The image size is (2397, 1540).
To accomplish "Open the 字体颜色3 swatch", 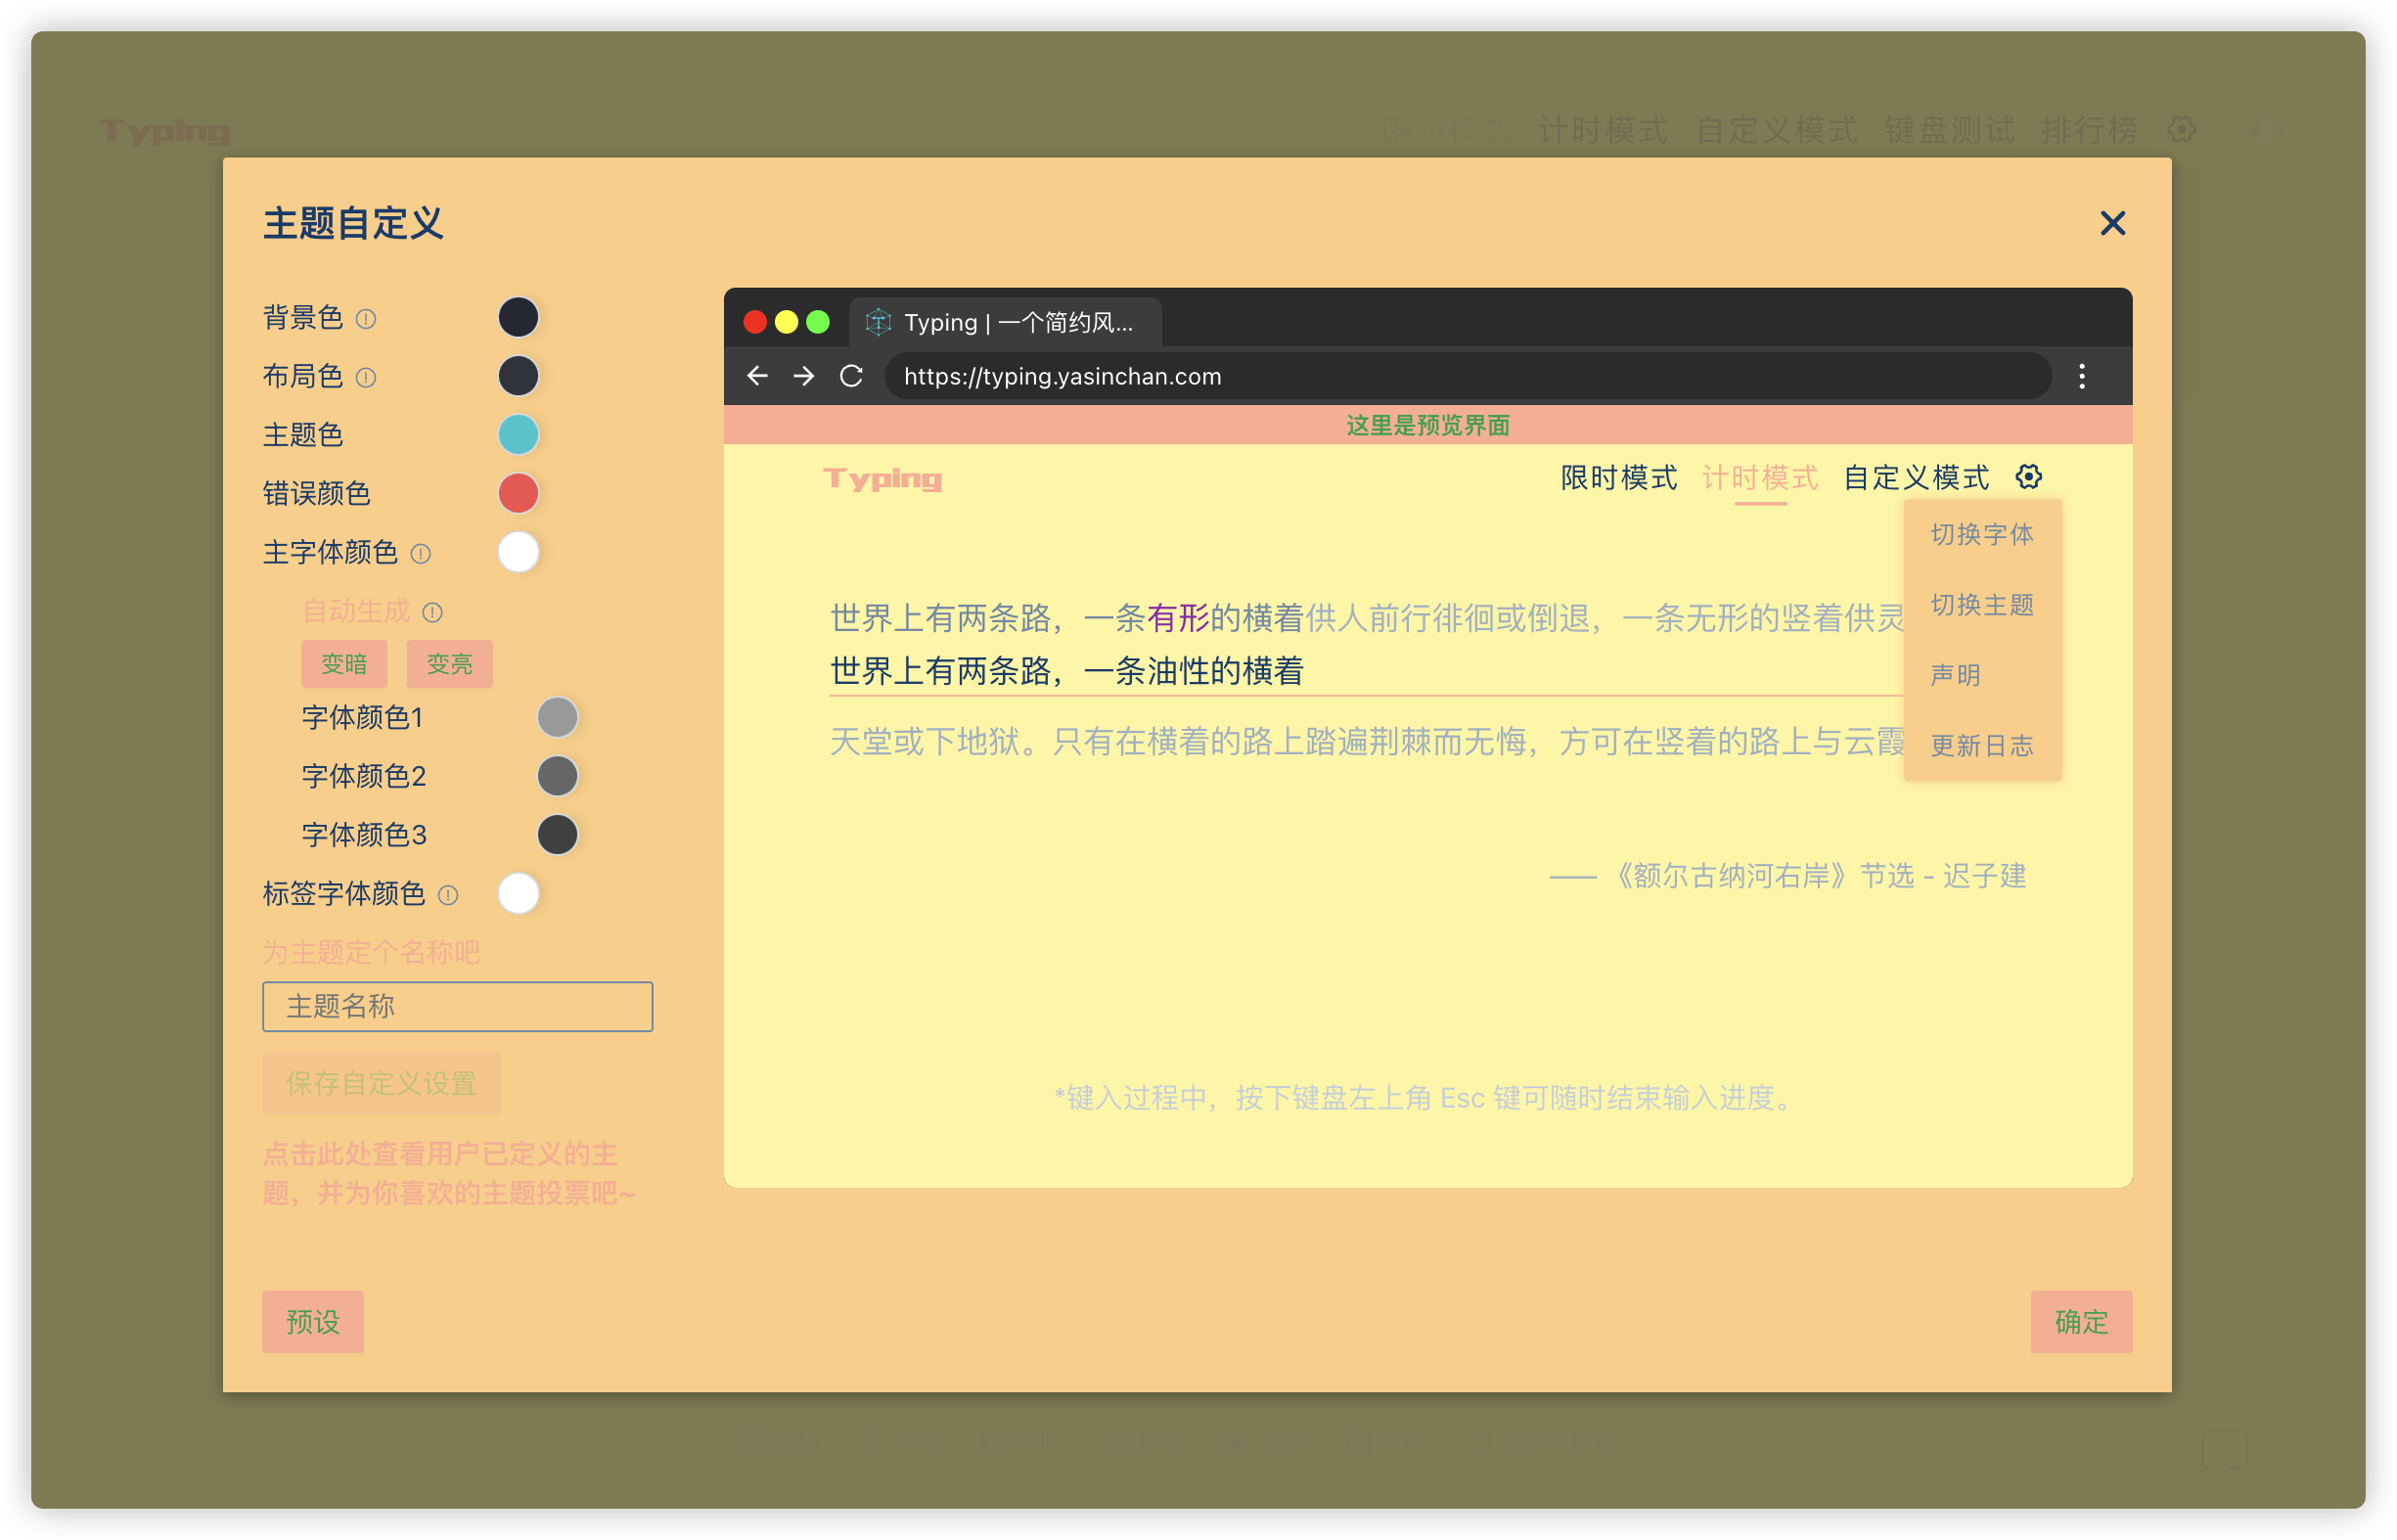I will (557, 835).
